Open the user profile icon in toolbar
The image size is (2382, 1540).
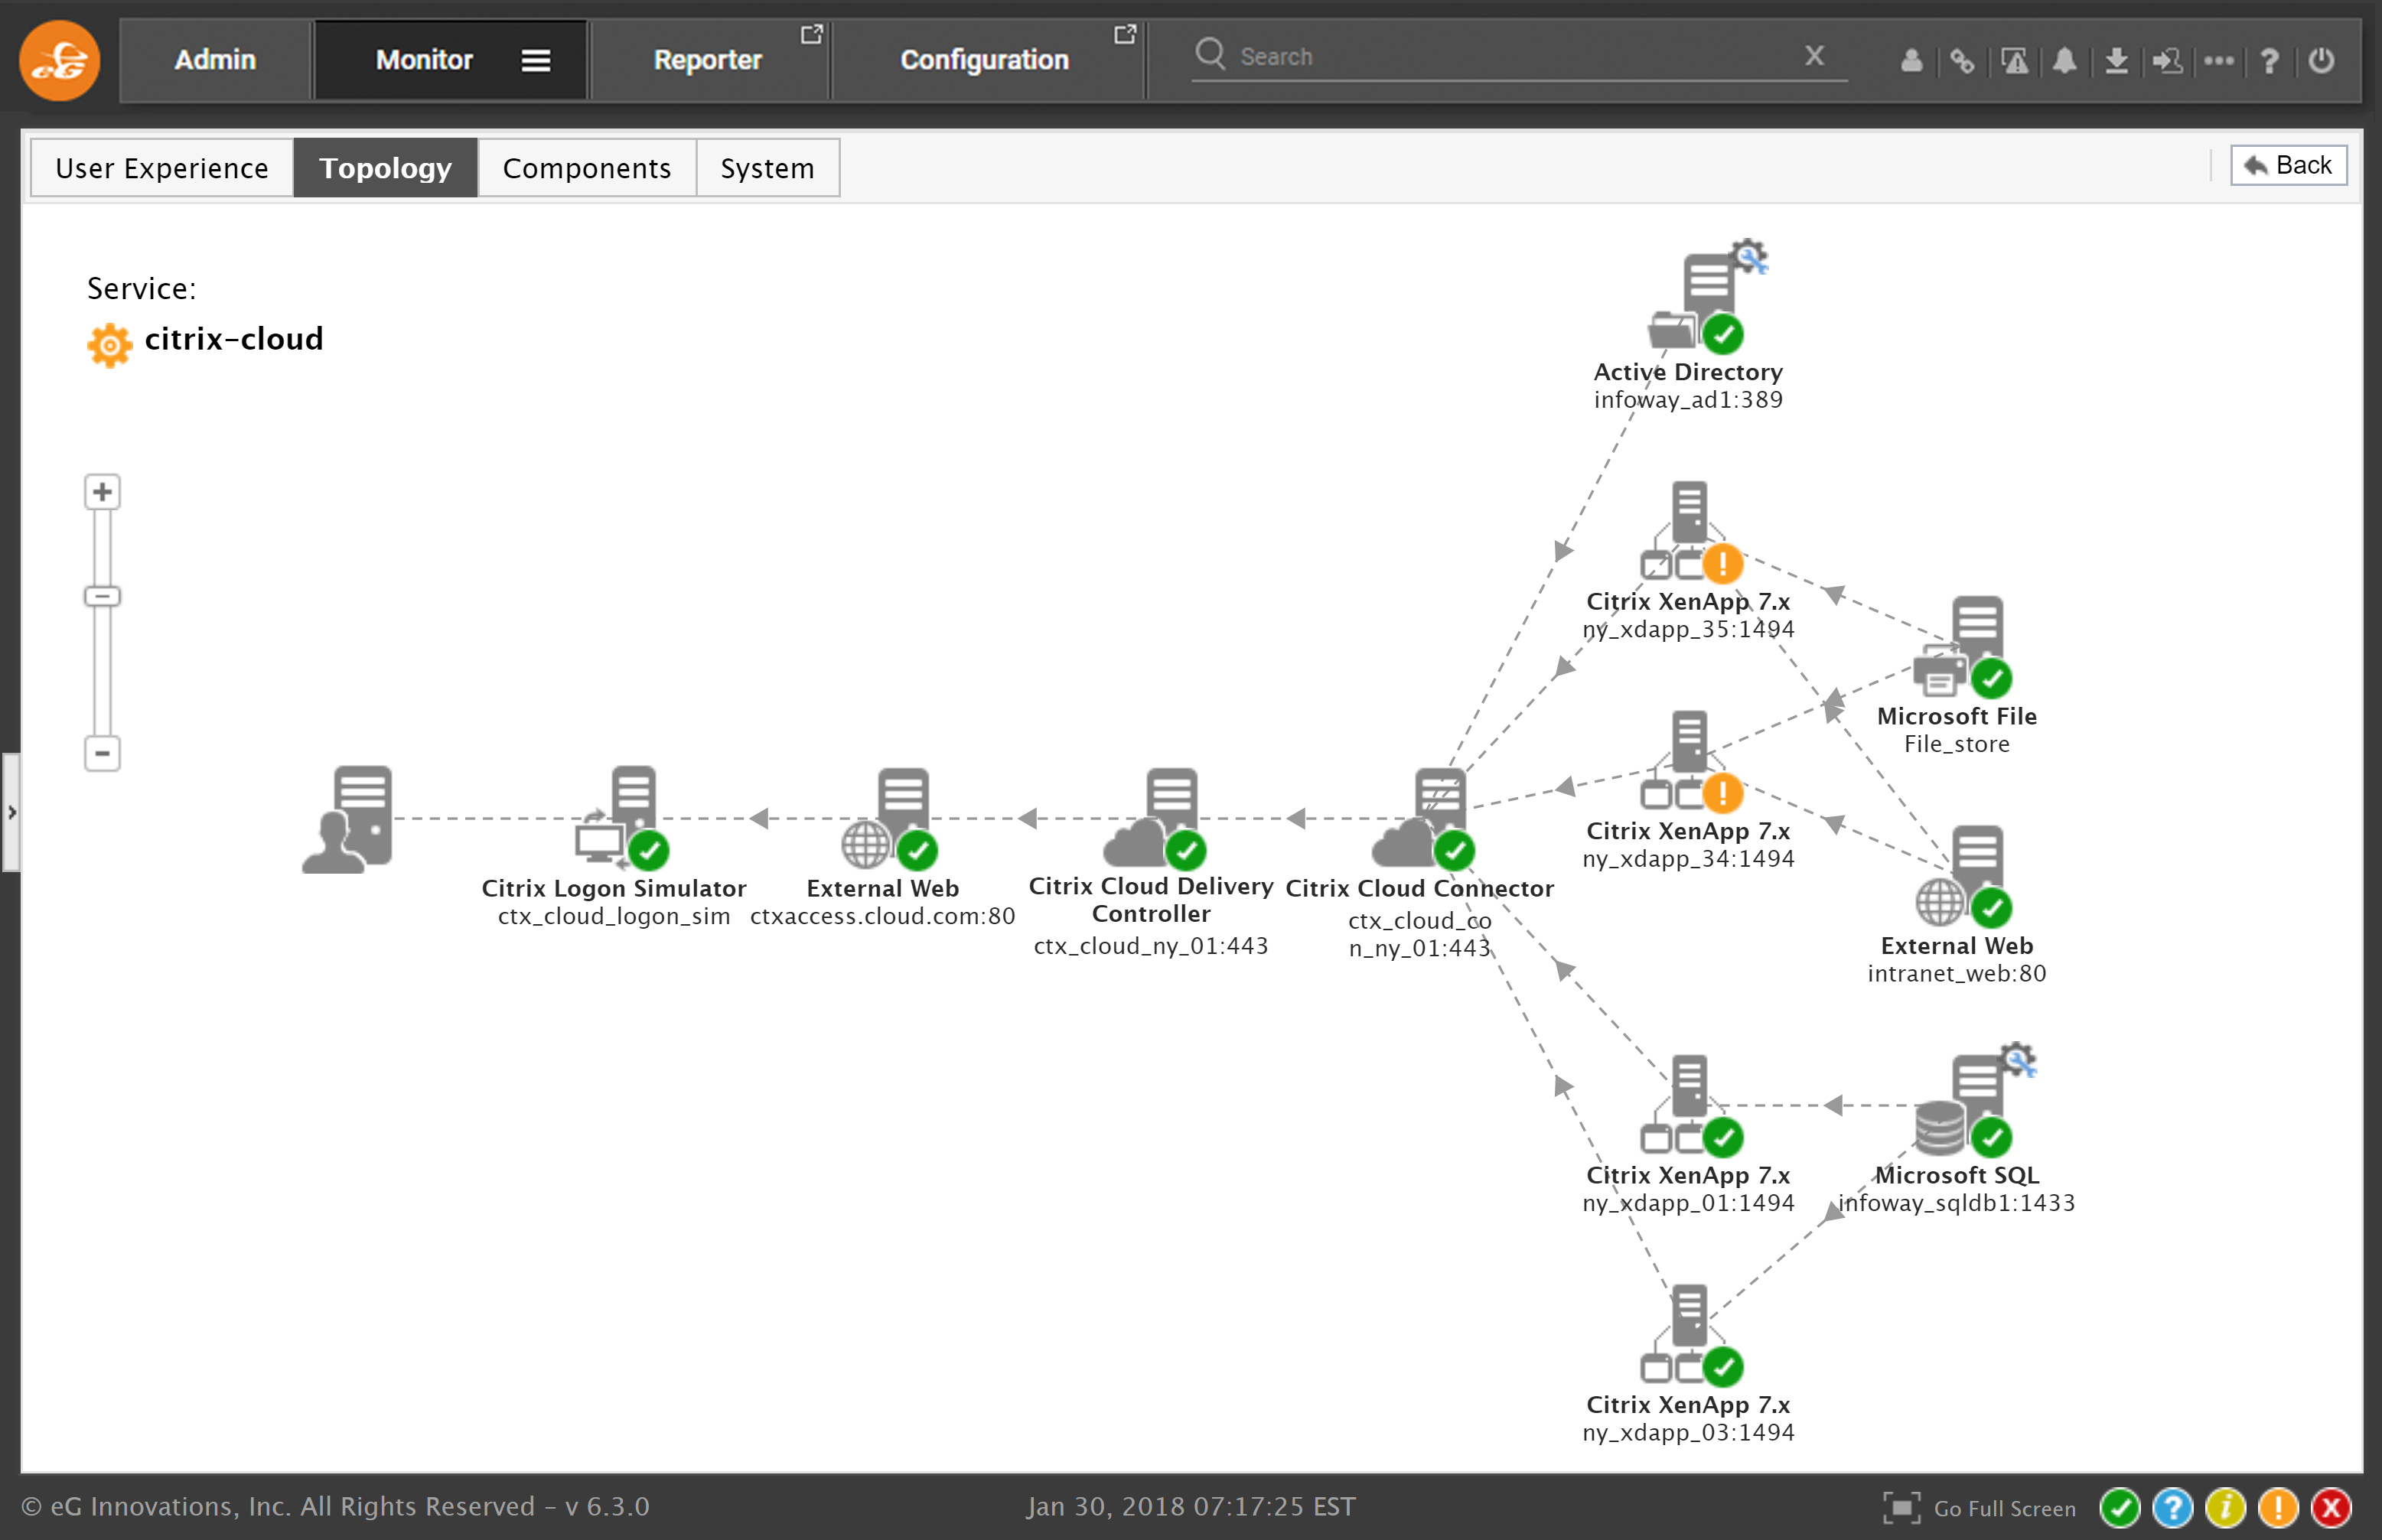[x=1912, y=61]
